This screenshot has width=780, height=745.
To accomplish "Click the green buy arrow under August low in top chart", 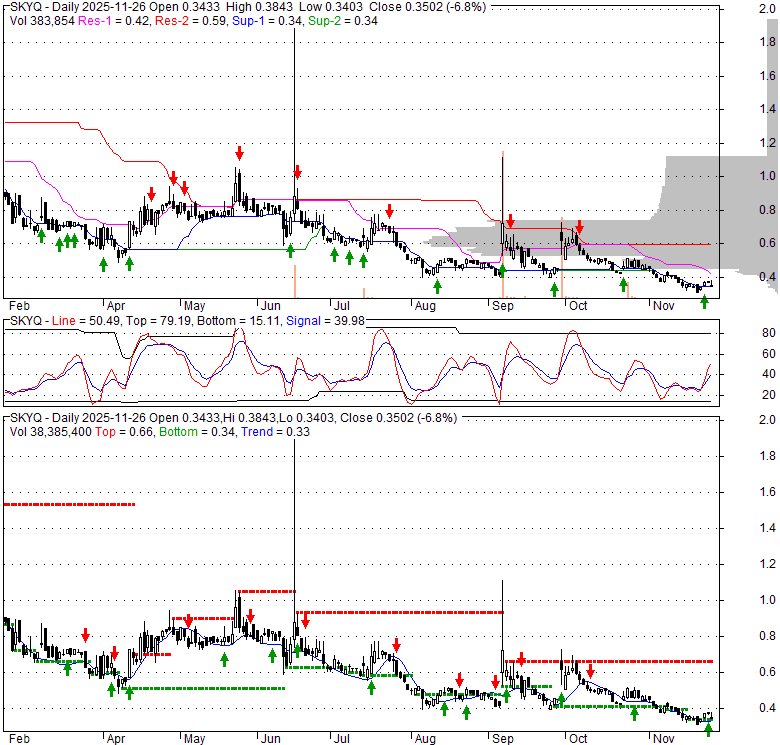I will [x=437, y=286].
